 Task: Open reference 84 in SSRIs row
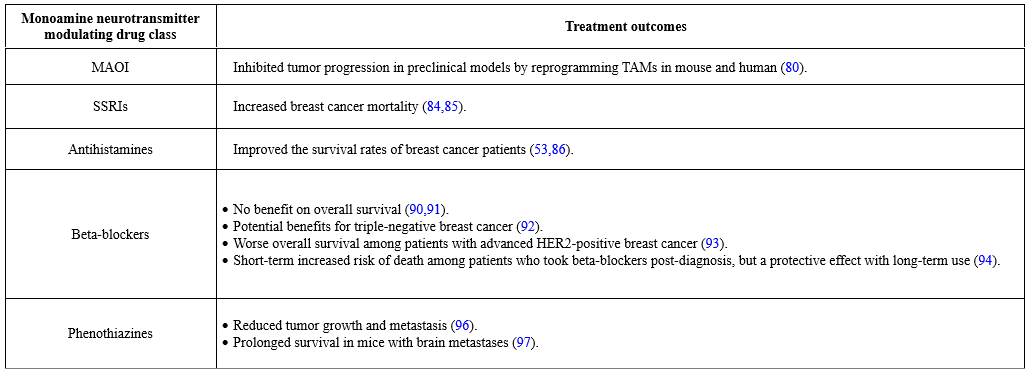point(433,108)
